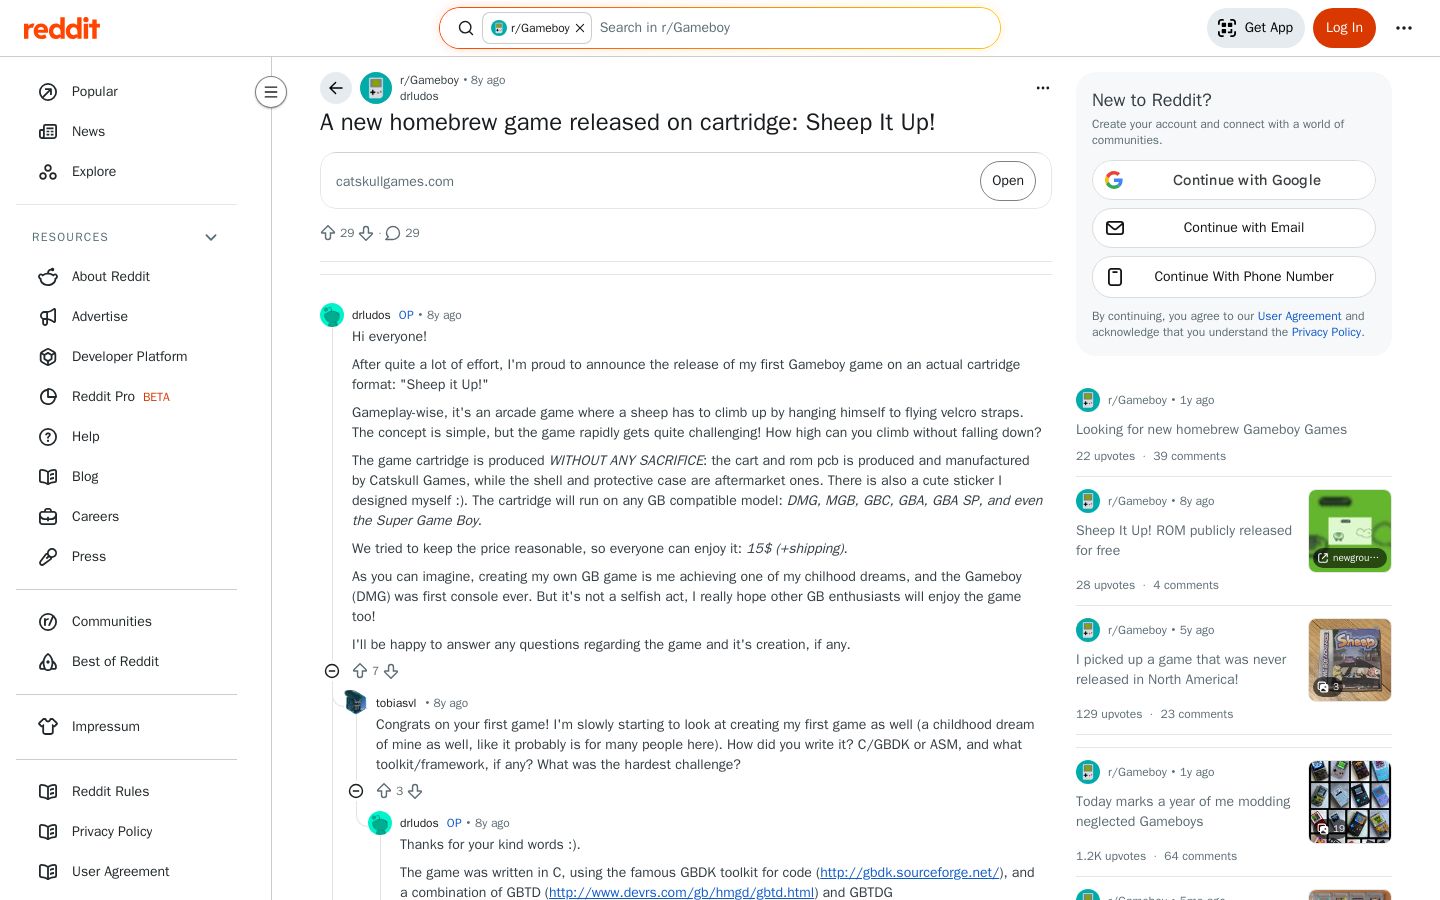Go back using the arrow icon
Screen dimensions: 1440x900
pos(336,88)
